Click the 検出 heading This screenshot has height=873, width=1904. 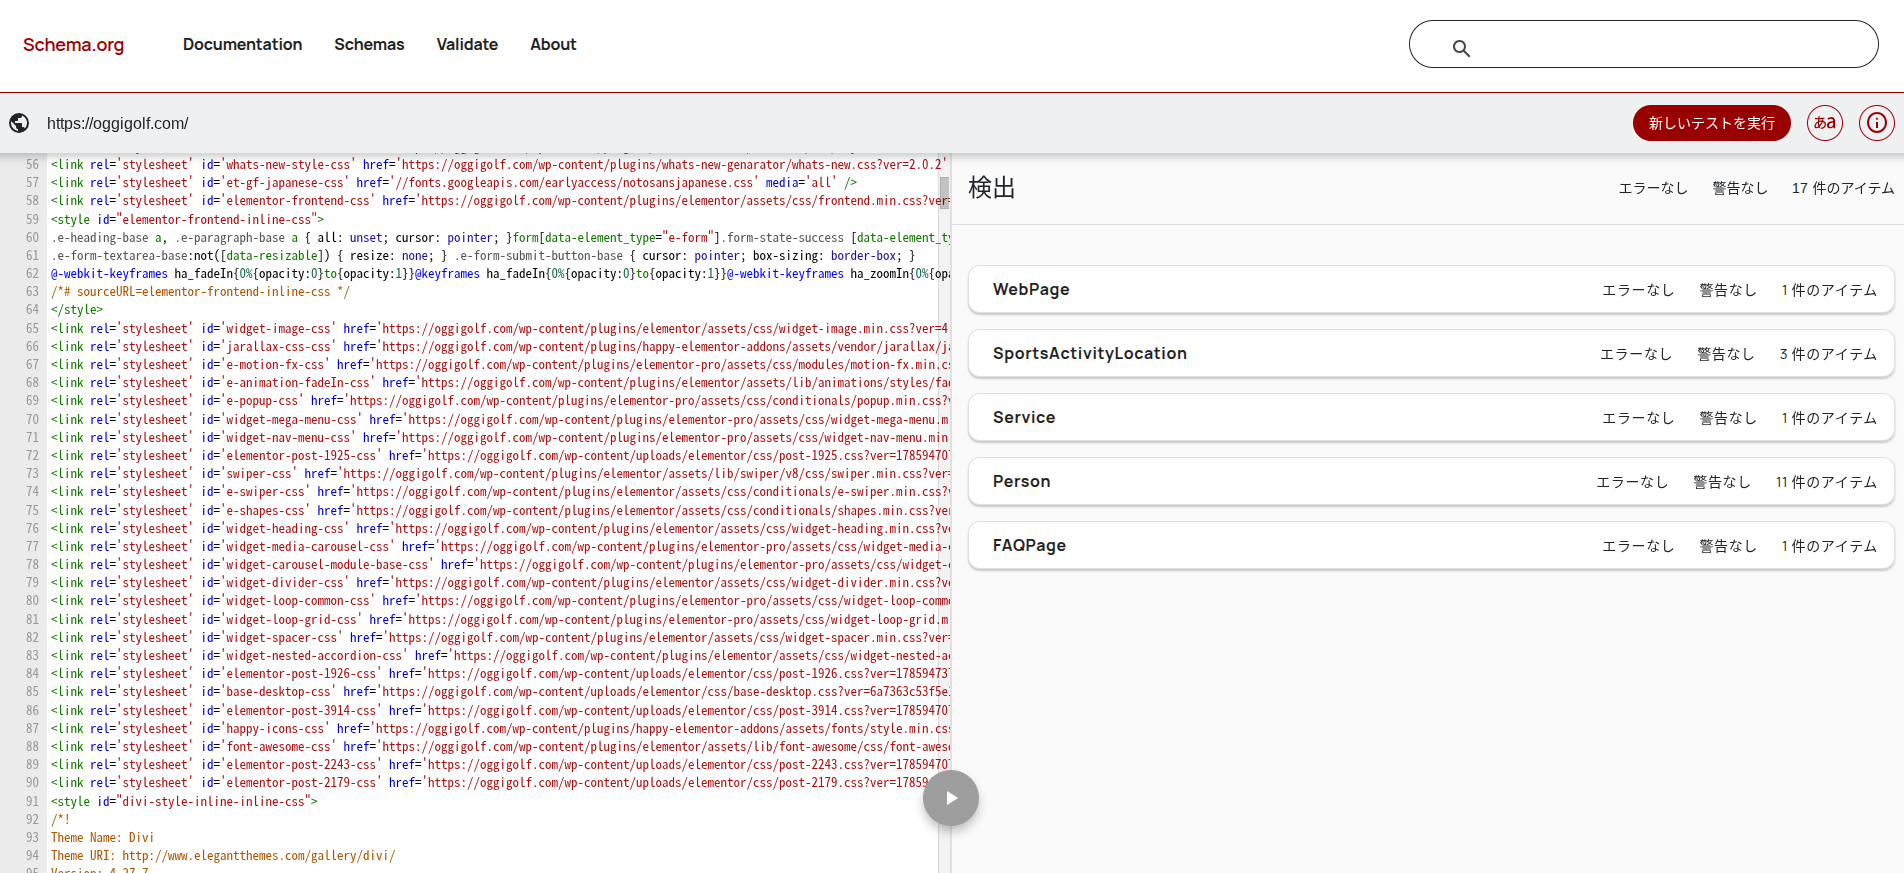[992, 188]
